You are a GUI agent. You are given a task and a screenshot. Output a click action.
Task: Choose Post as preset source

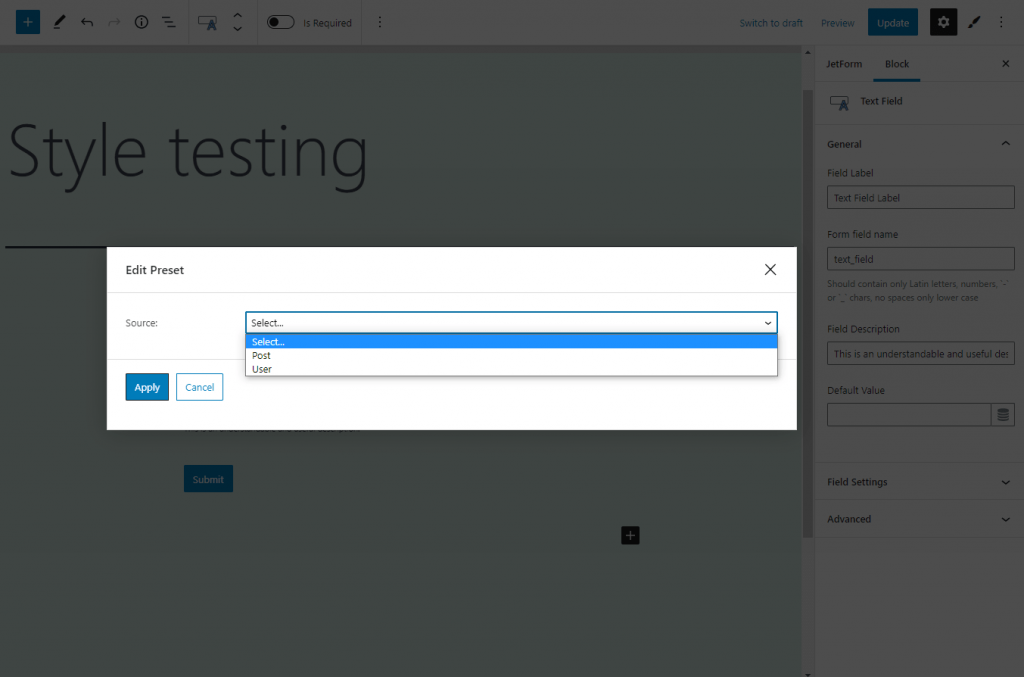511,355
